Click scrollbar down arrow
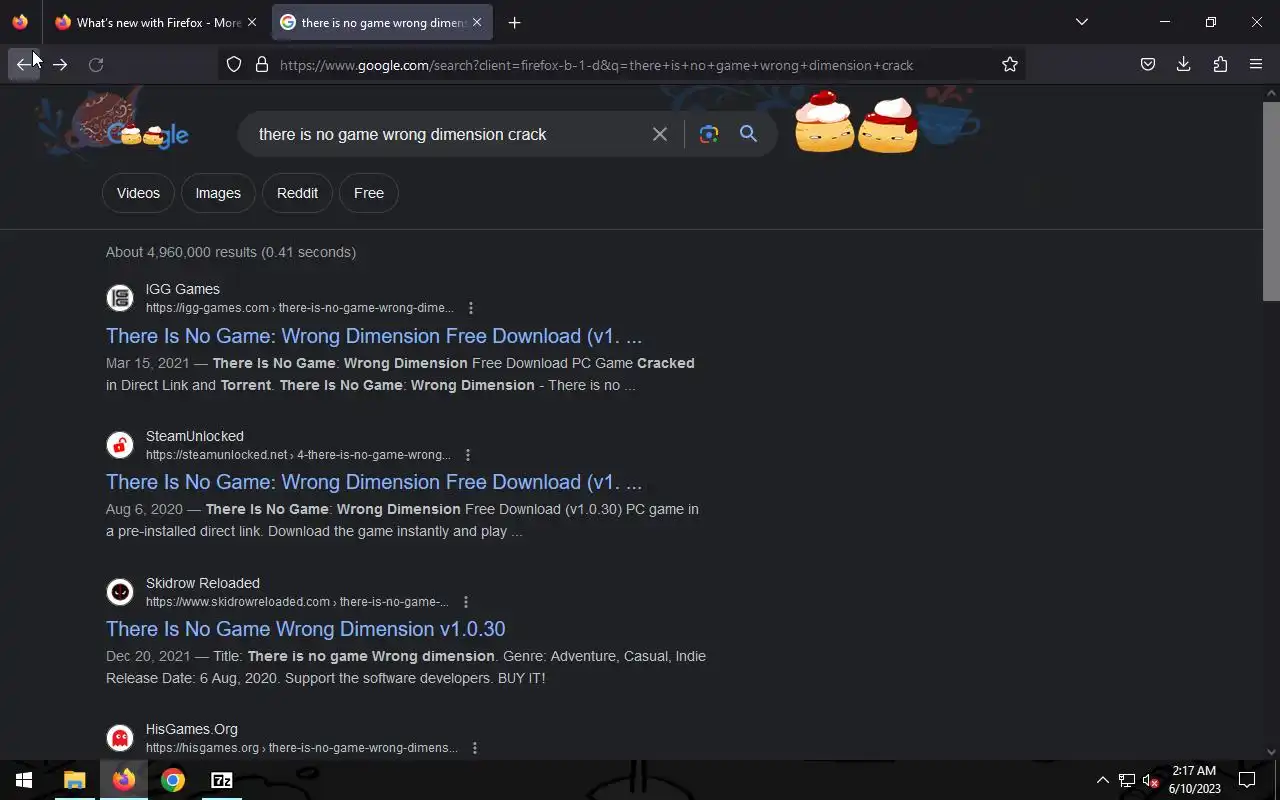 click(1271, 752)
